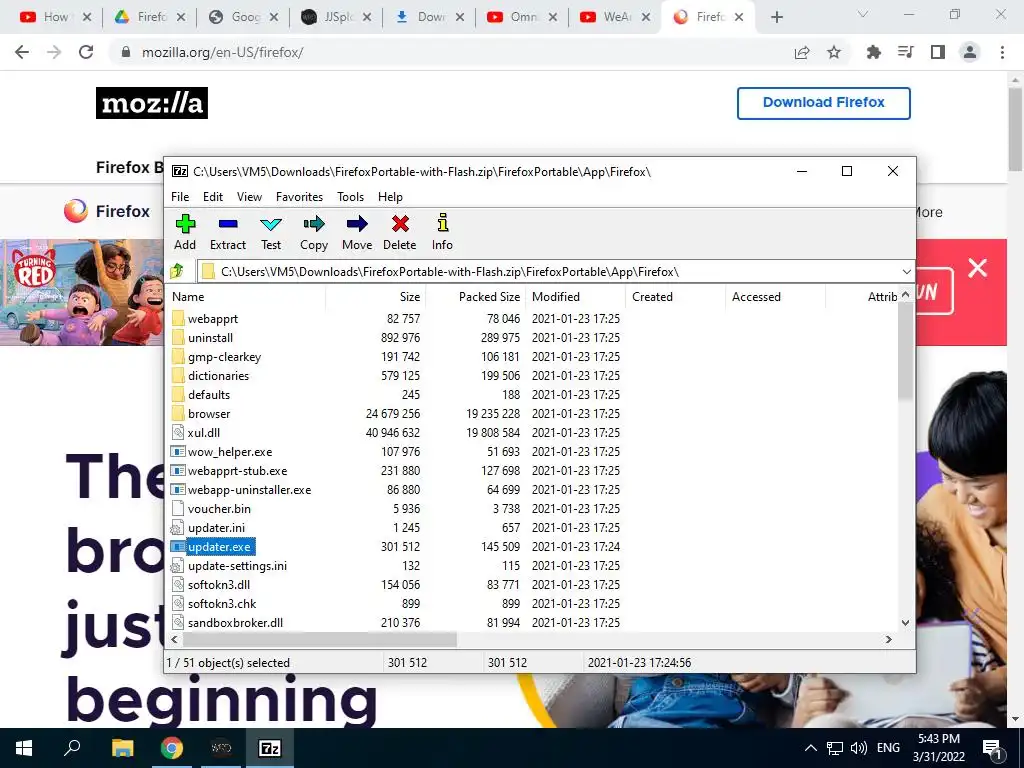Image resolution: width=1024 pixels, height=768 pixels.
Task: Click the mozilla logo link
Action: tap(152, 103)
